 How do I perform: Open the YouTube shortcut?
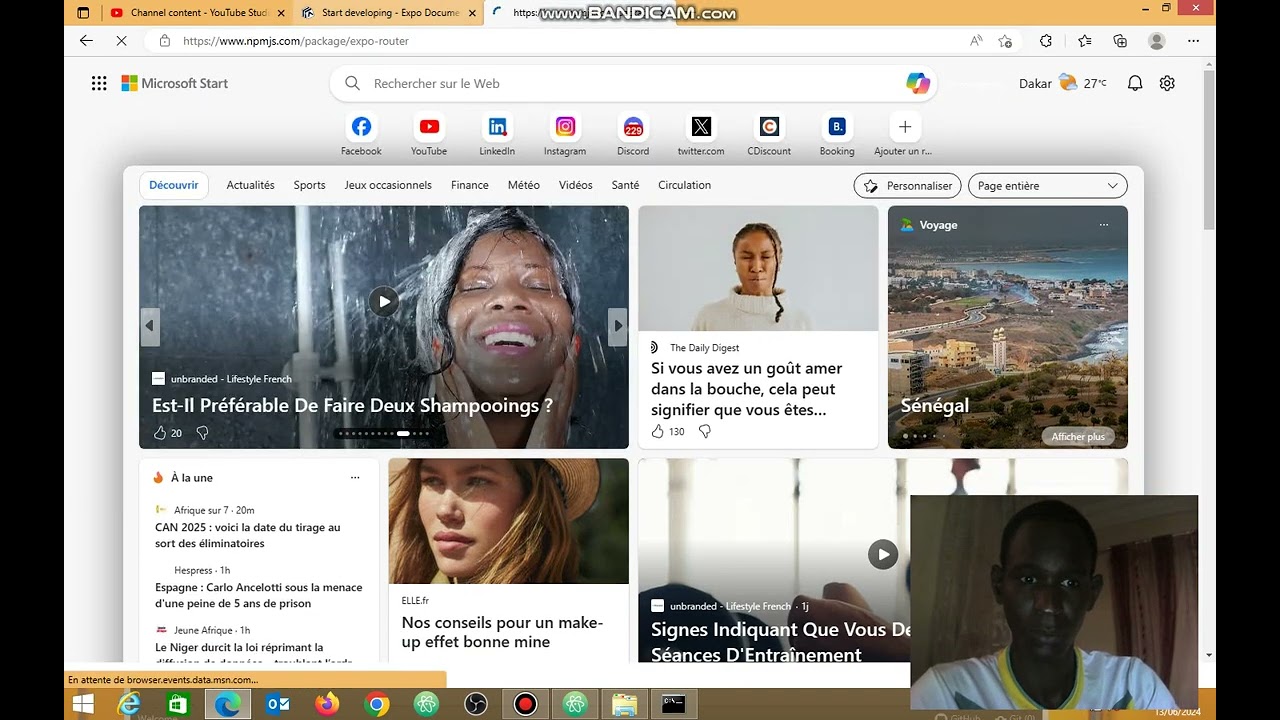[429, 135]
